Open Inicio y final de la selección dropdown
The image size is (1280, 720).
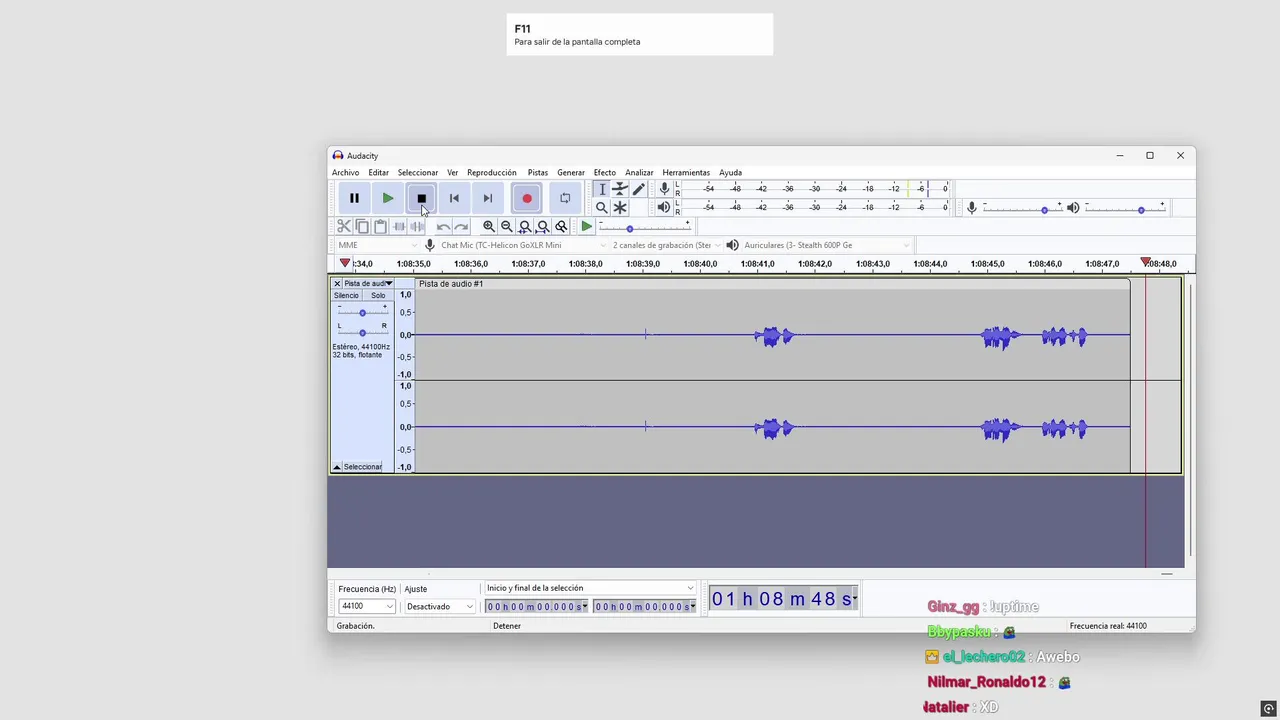tap(589, 588)
